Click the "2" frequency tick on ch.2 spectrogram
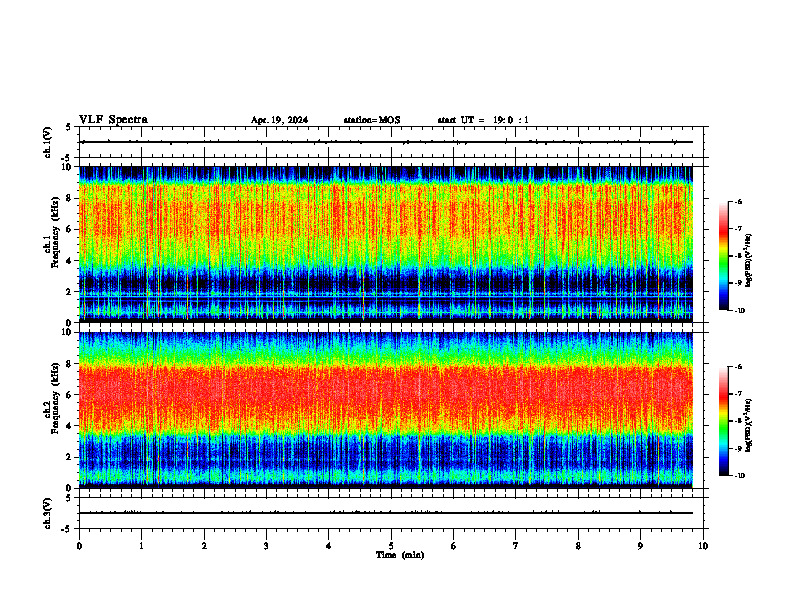Screen dimensions: 792x612 (x=69, y=457)
